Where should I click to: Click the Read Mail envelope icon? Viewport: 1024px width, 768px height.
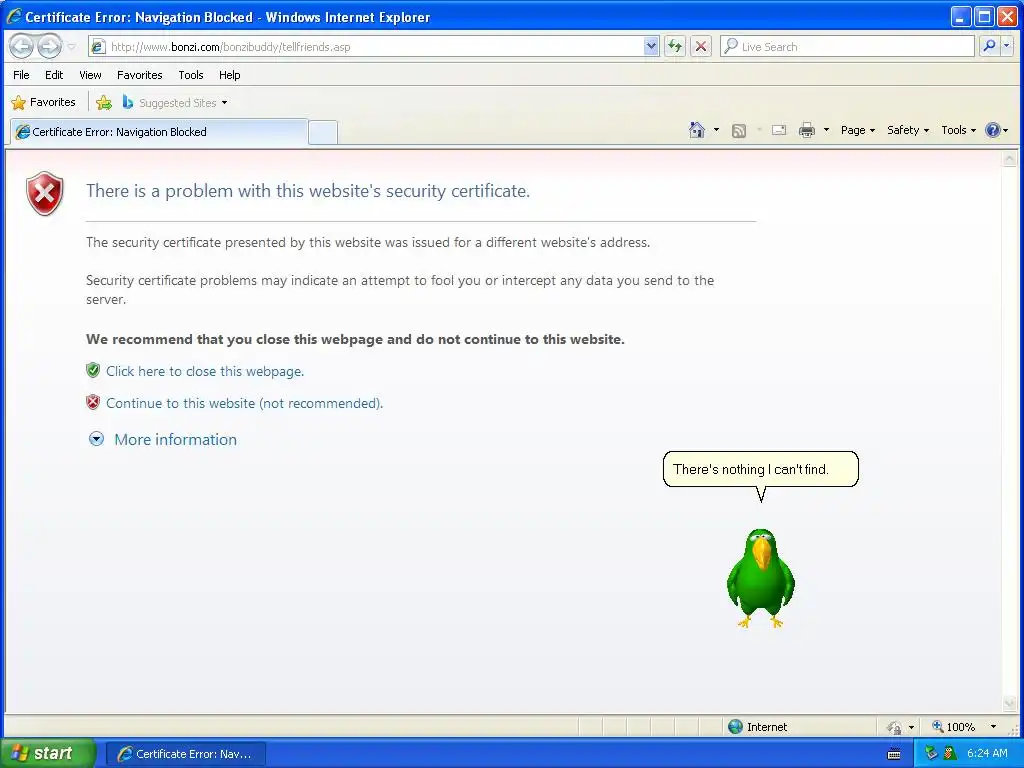(x=778, y=130)
